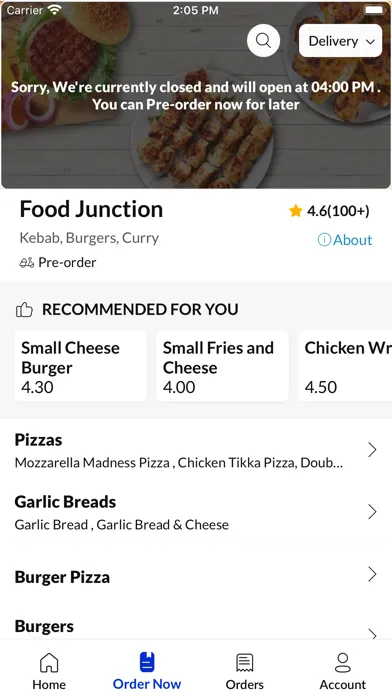Open the Delivery dropdown

point(341,41)
